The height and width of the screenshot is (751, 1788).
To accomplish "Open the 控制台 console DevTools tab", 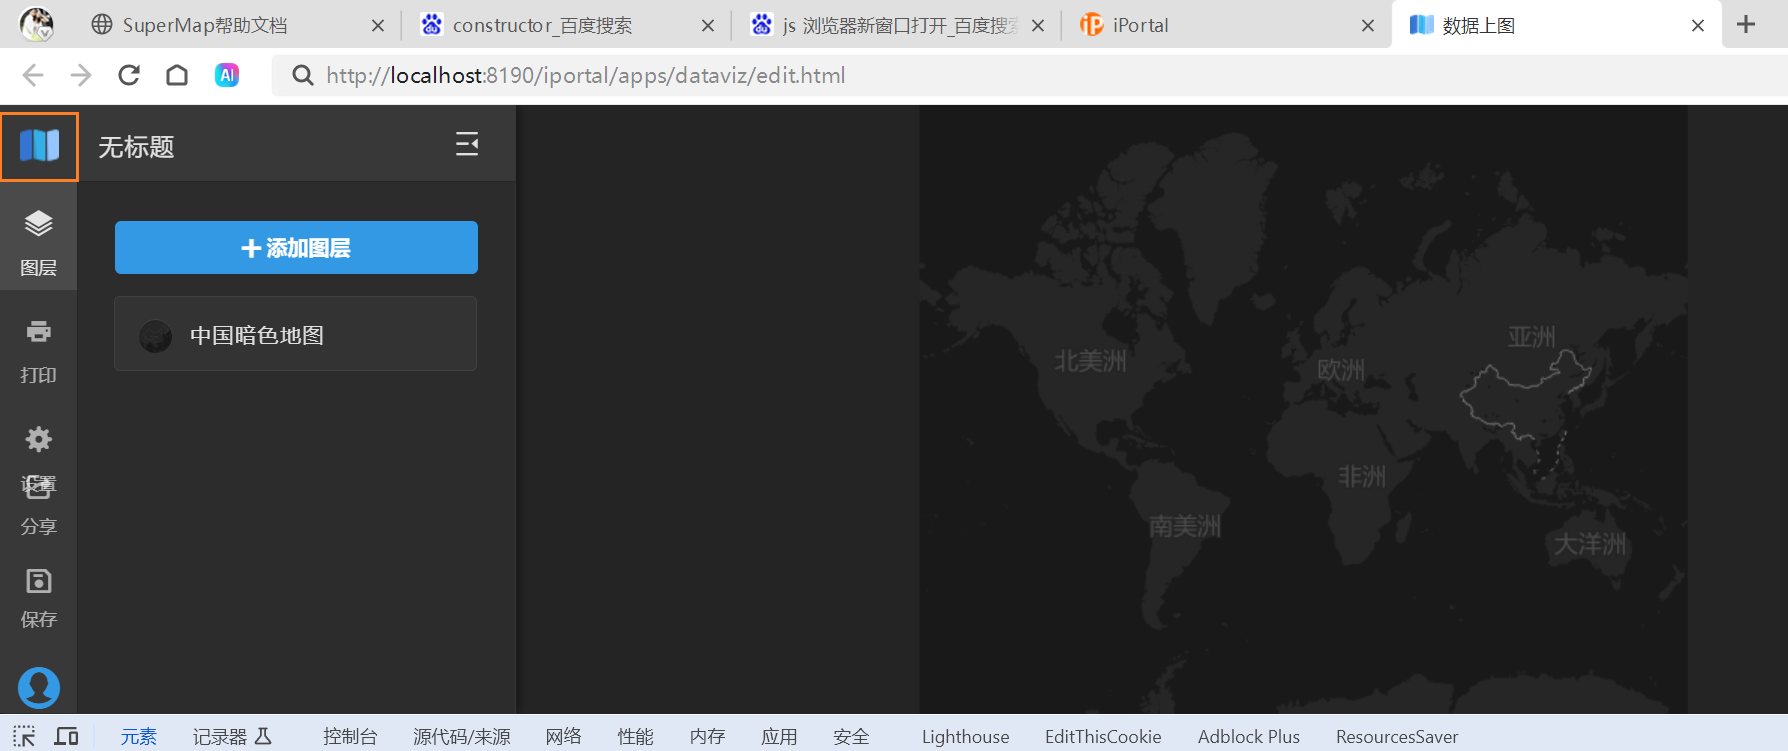I will coord(350,737).
